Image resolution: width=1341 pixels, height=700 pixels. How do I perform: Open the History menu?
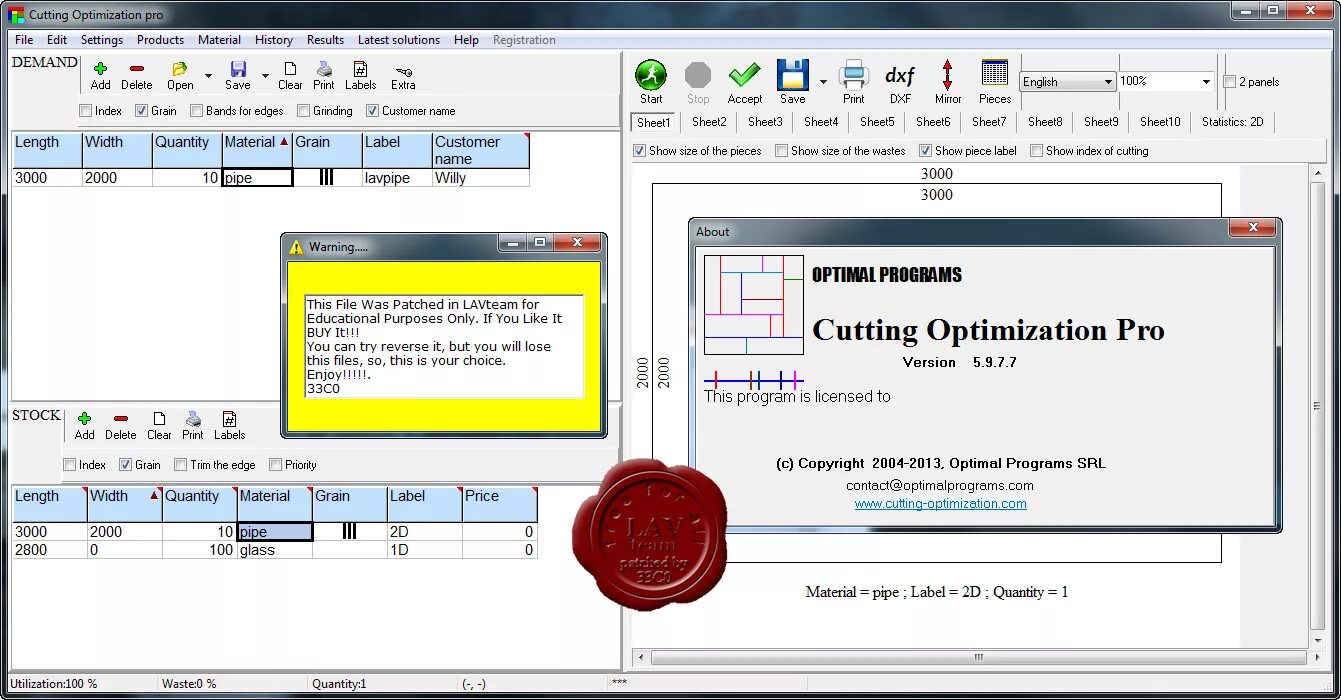273,40
